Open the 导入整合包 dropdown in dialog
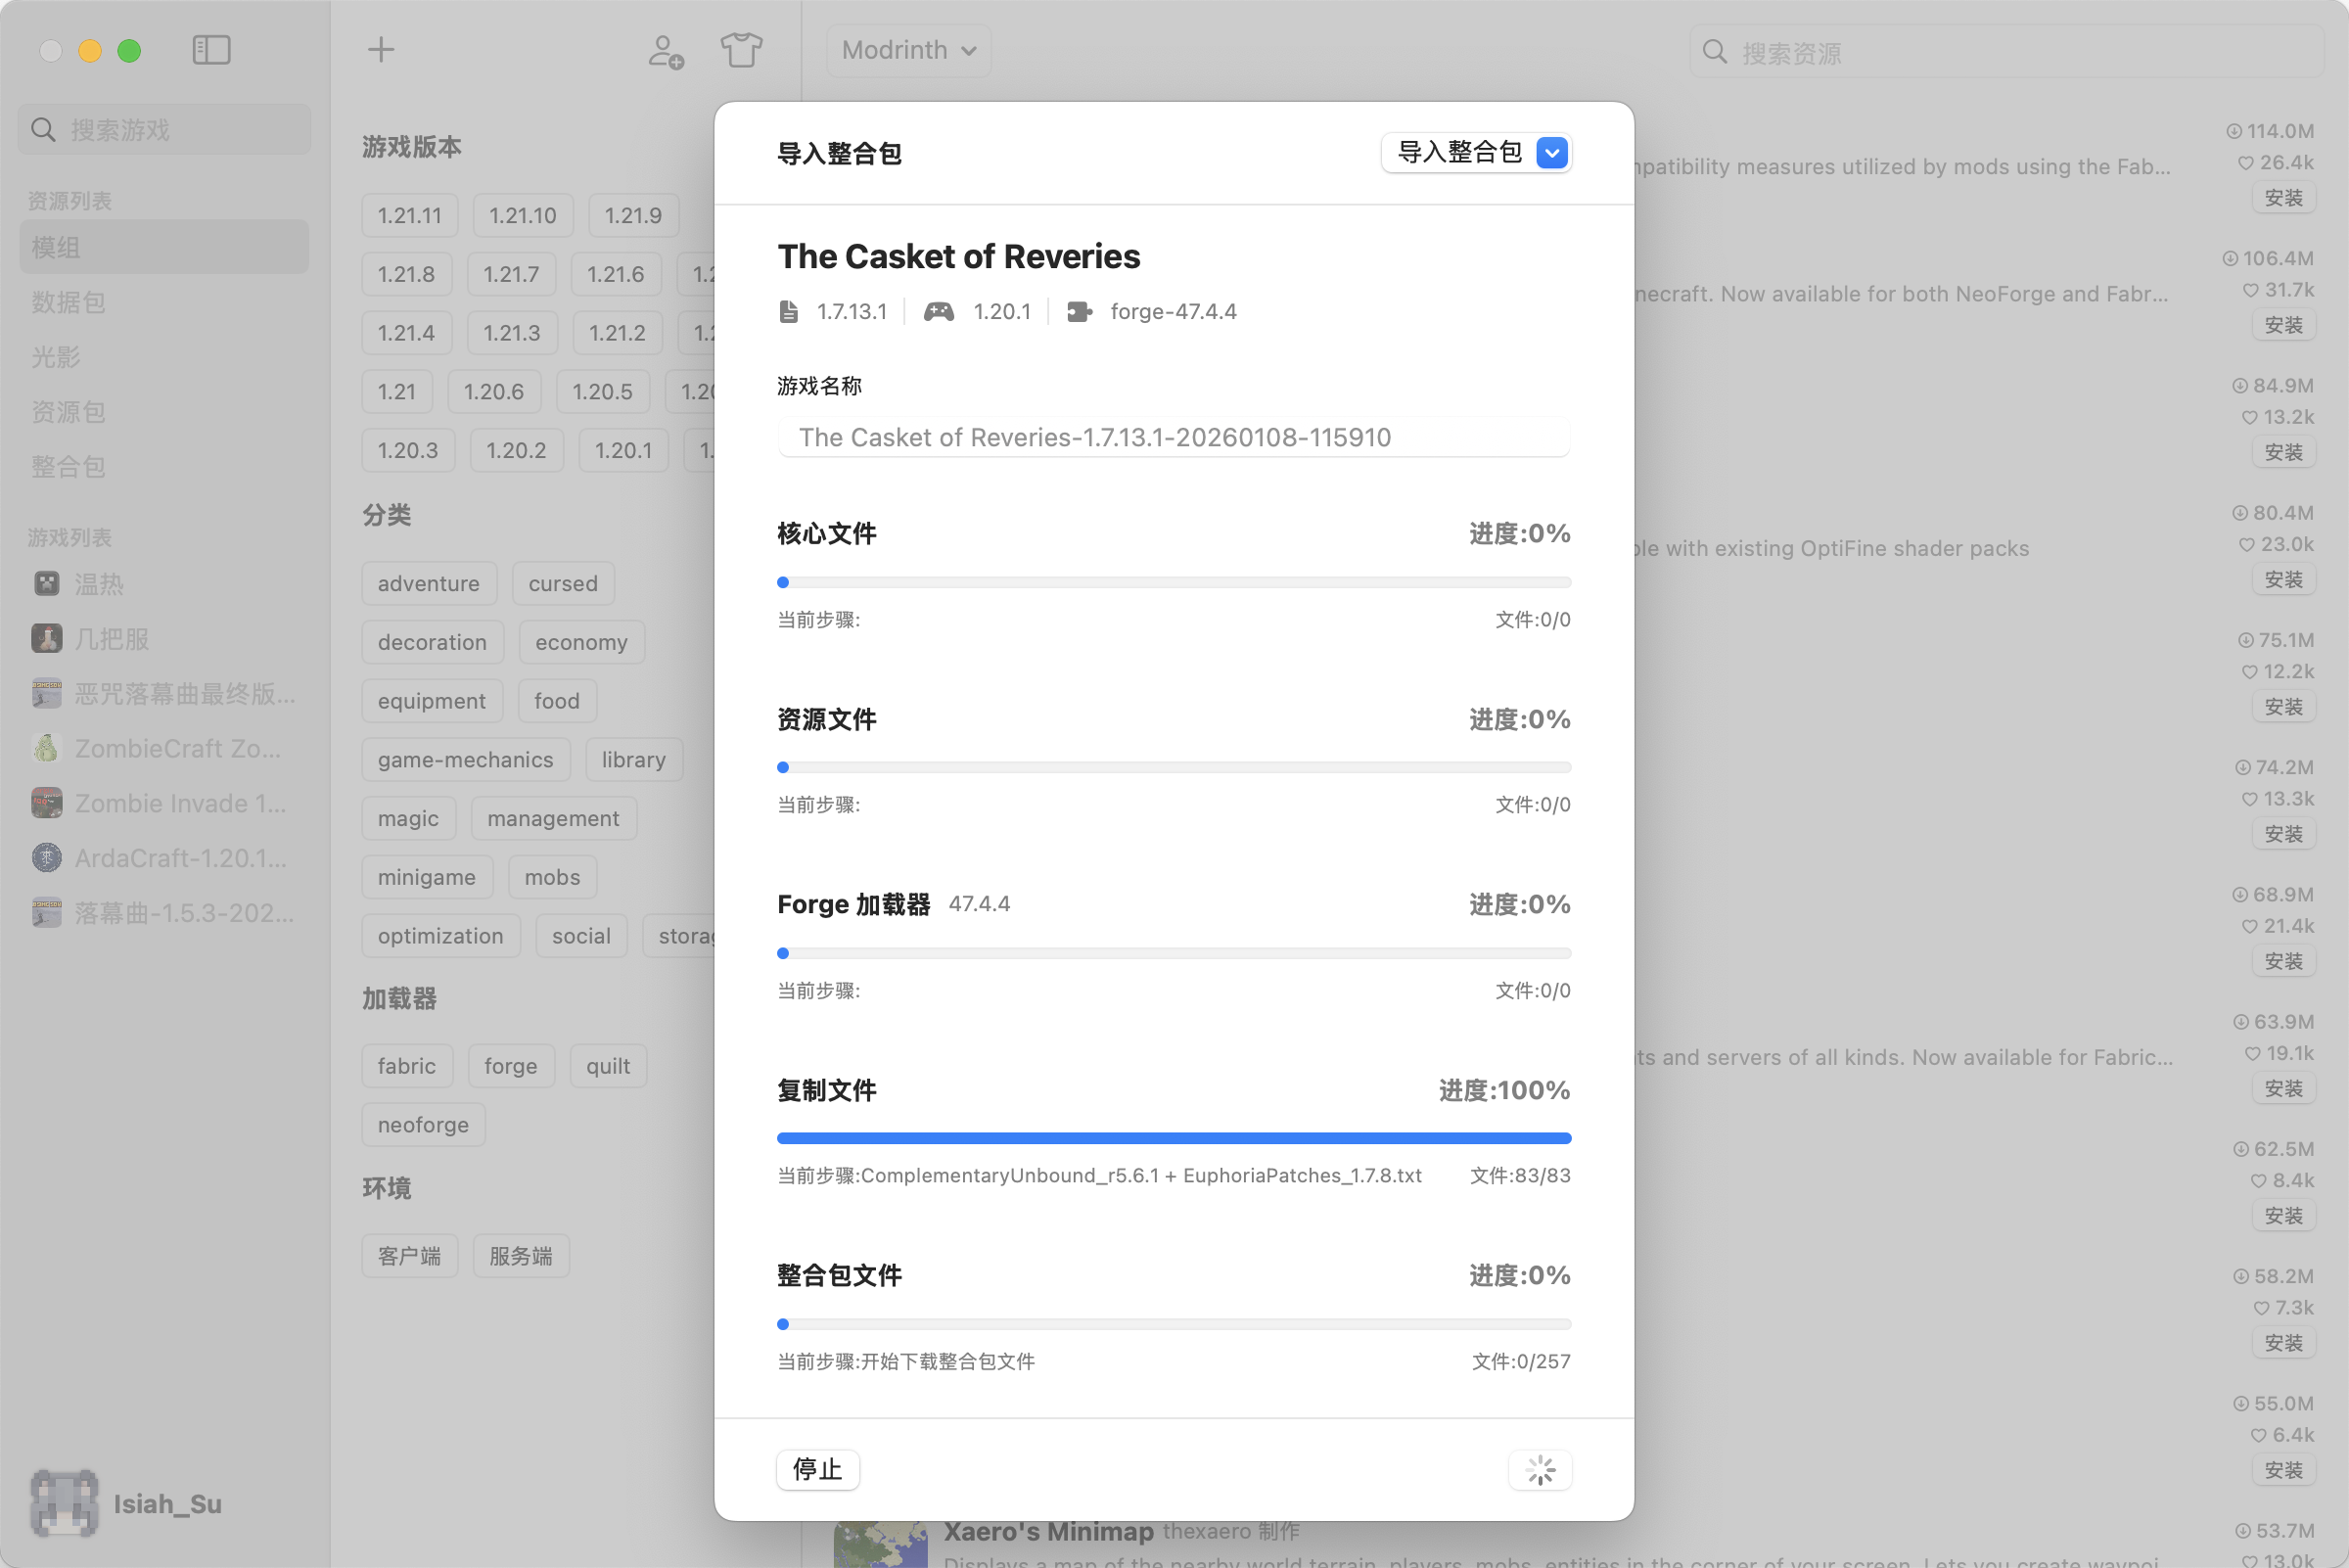The image size is (2349, 1568). point(1476,152)
